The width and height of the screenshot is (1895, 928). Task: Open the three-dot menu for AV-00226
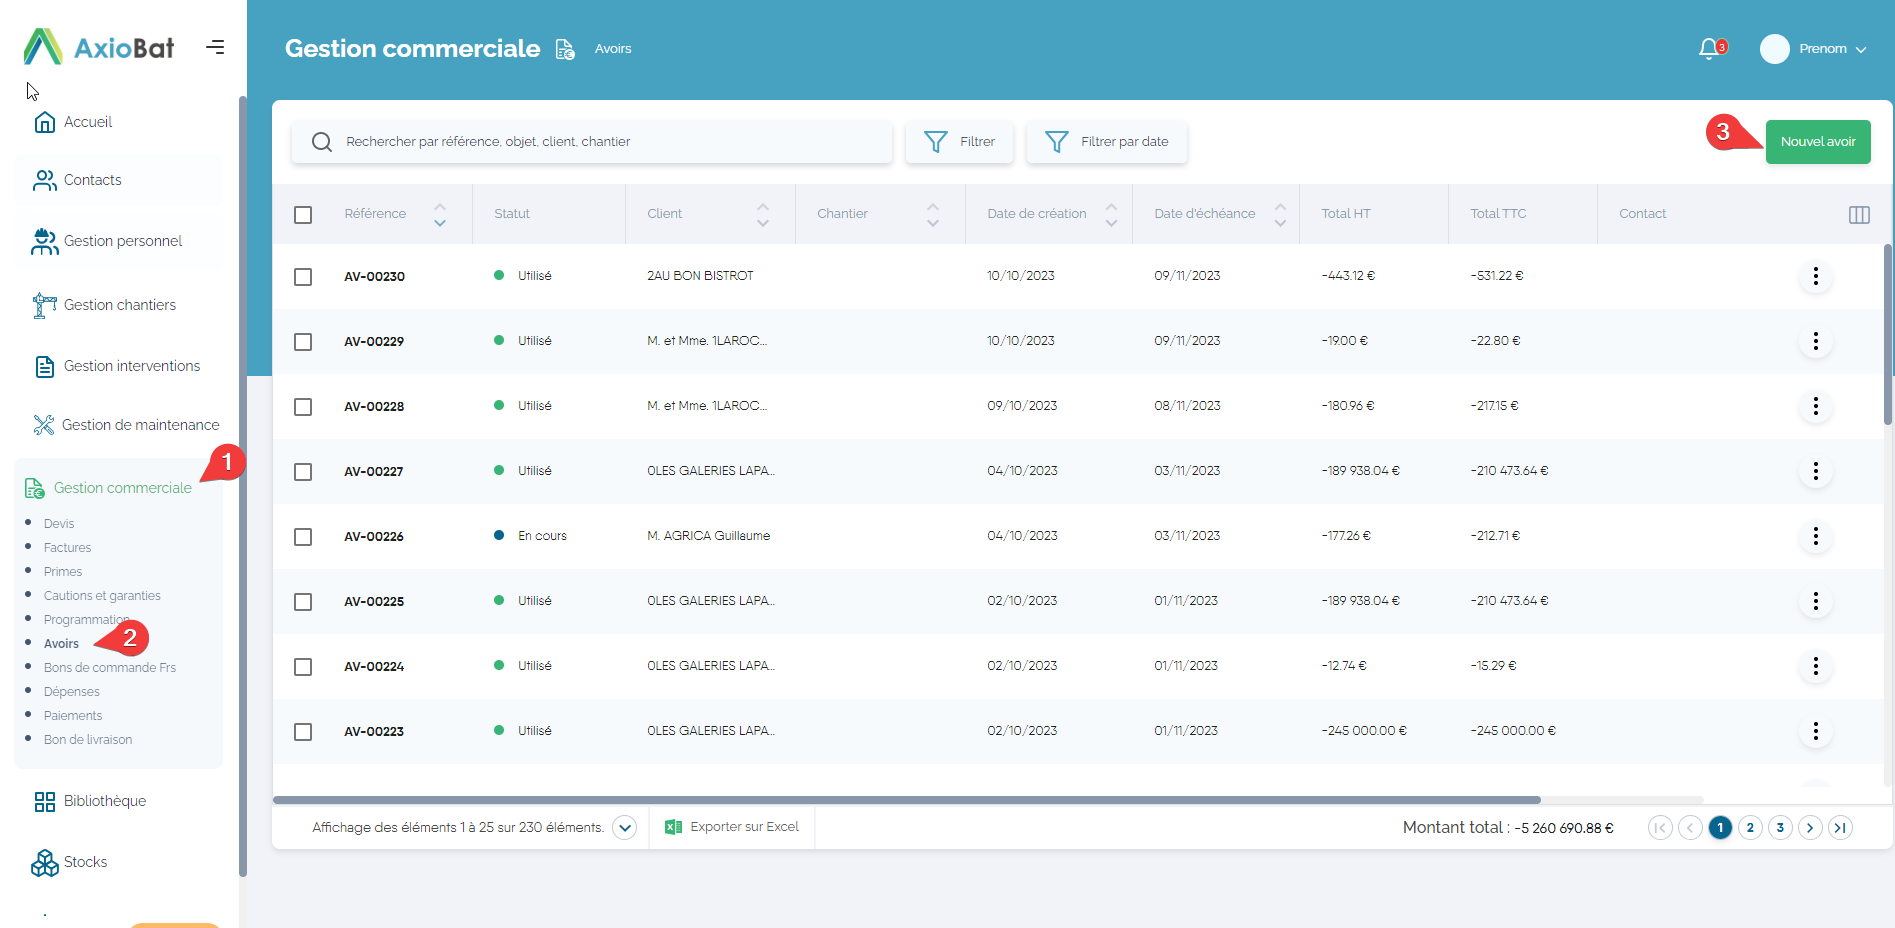pyautogui.click(x=1815, y=536)
